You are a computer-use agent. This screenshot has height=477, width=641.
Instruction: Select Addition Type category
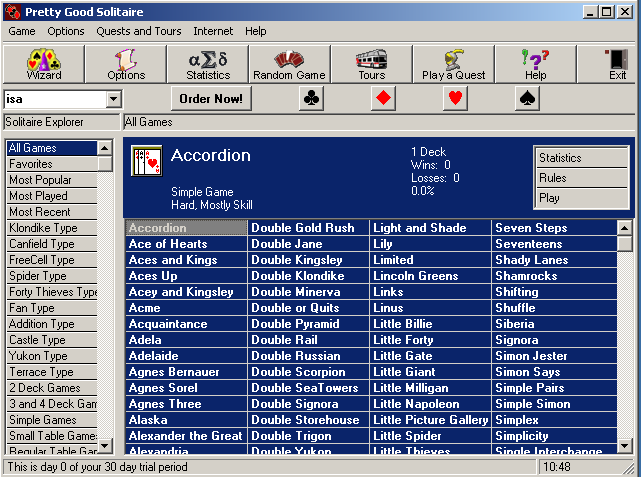(52, 324)
